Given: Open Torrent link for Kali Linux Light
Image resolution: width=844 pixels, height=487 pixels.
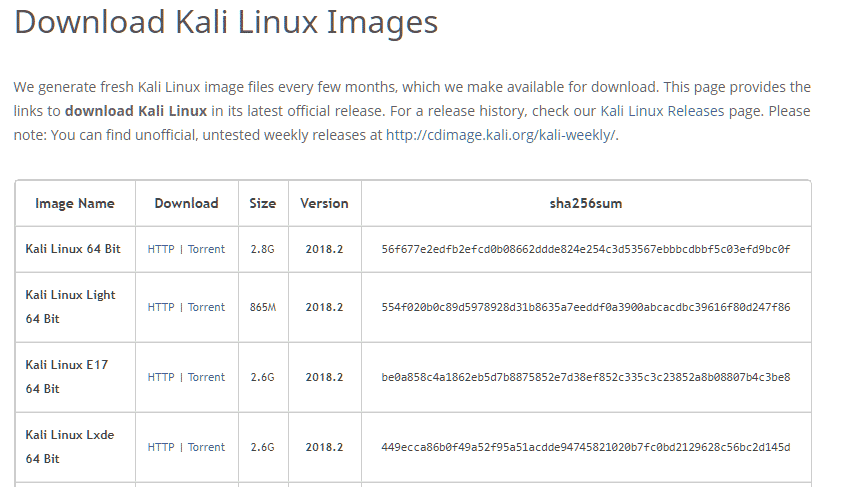Looking at the screenshot, I should coord(206,307).
